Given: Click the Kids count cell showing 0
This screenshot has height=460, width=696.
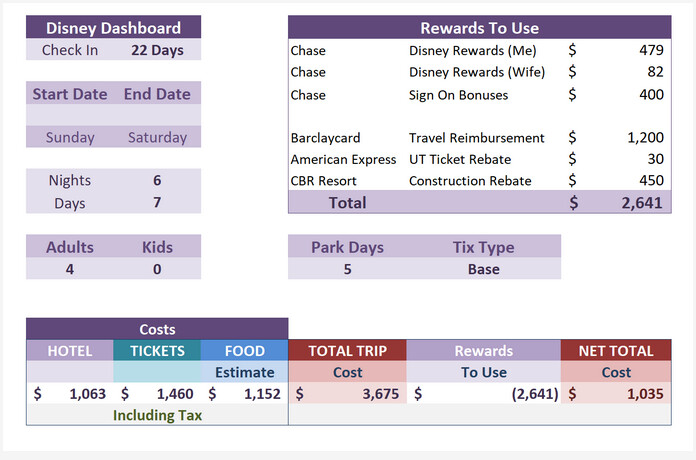Looking at the screenshot, I should click(157, 269).
